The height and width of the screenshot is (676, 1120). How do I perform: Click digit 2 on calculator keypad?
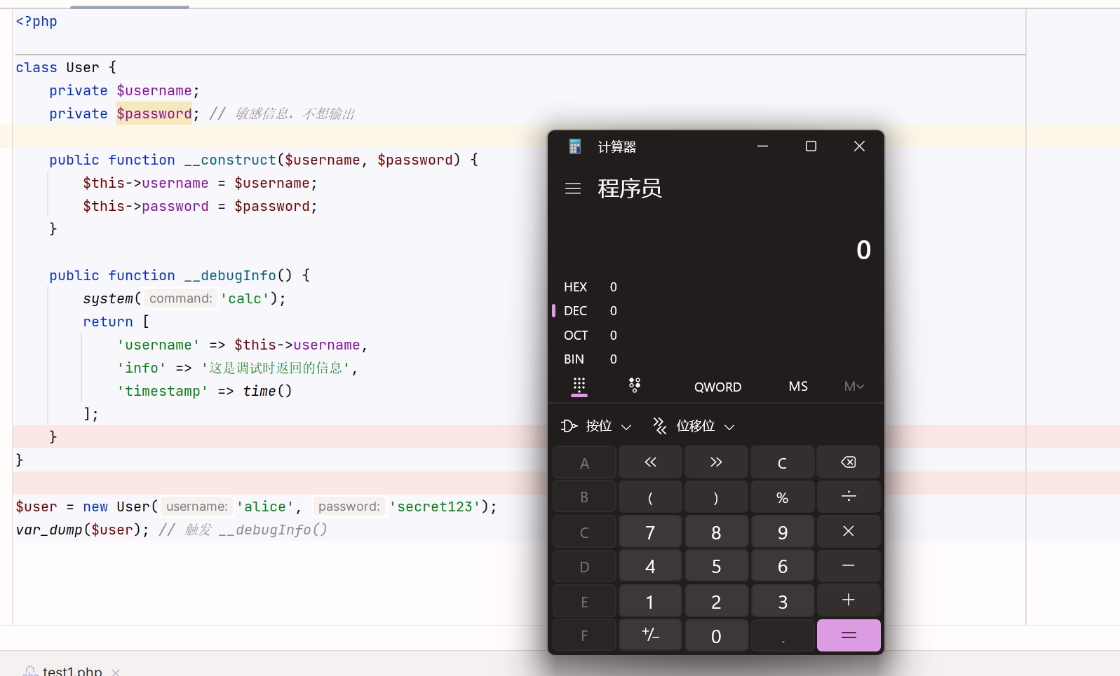tap(716, 600)
